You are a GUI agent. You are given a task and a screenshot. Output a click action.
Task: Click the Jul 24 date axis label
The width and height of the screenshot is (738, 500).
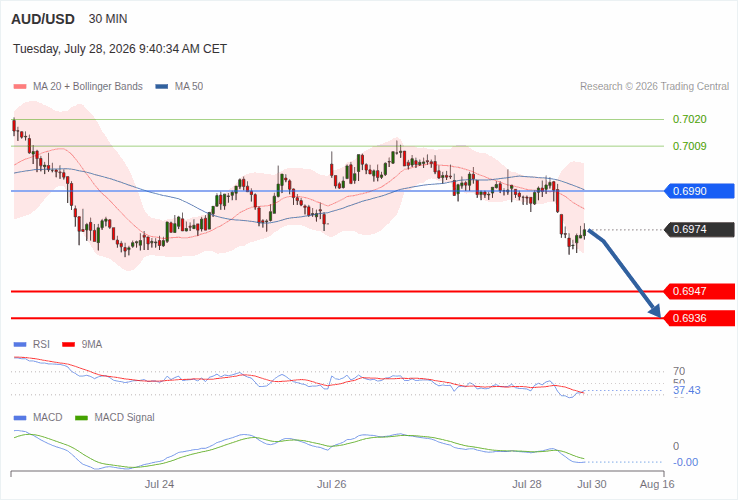tap(160, 484)
